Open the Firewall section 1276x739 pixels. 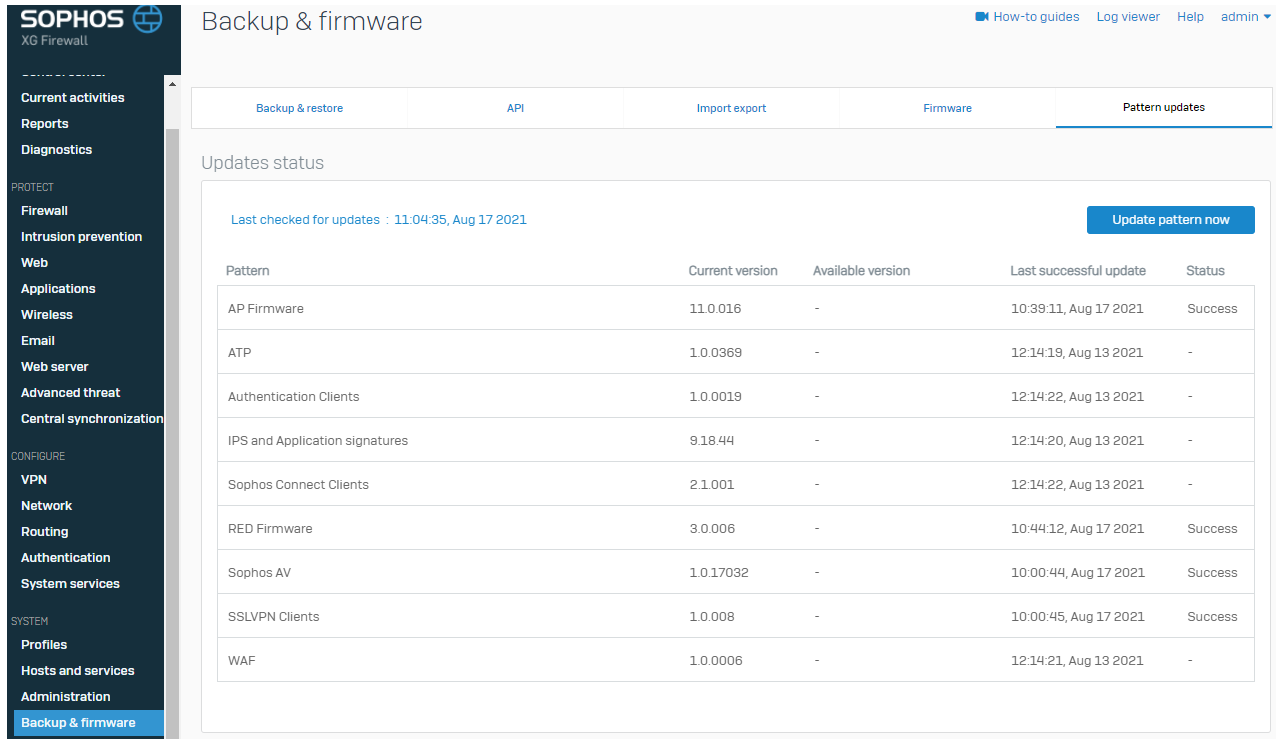pos(44,211)
